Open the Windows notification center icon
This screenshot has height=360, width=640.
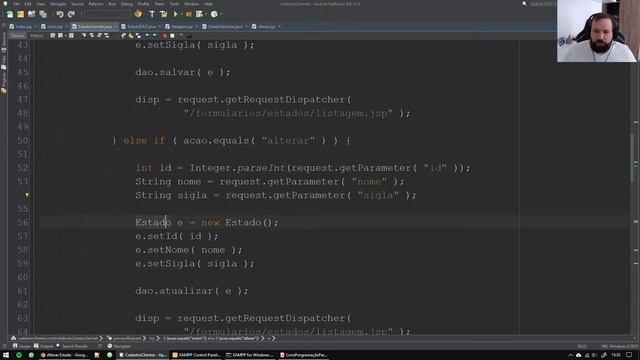629,355
